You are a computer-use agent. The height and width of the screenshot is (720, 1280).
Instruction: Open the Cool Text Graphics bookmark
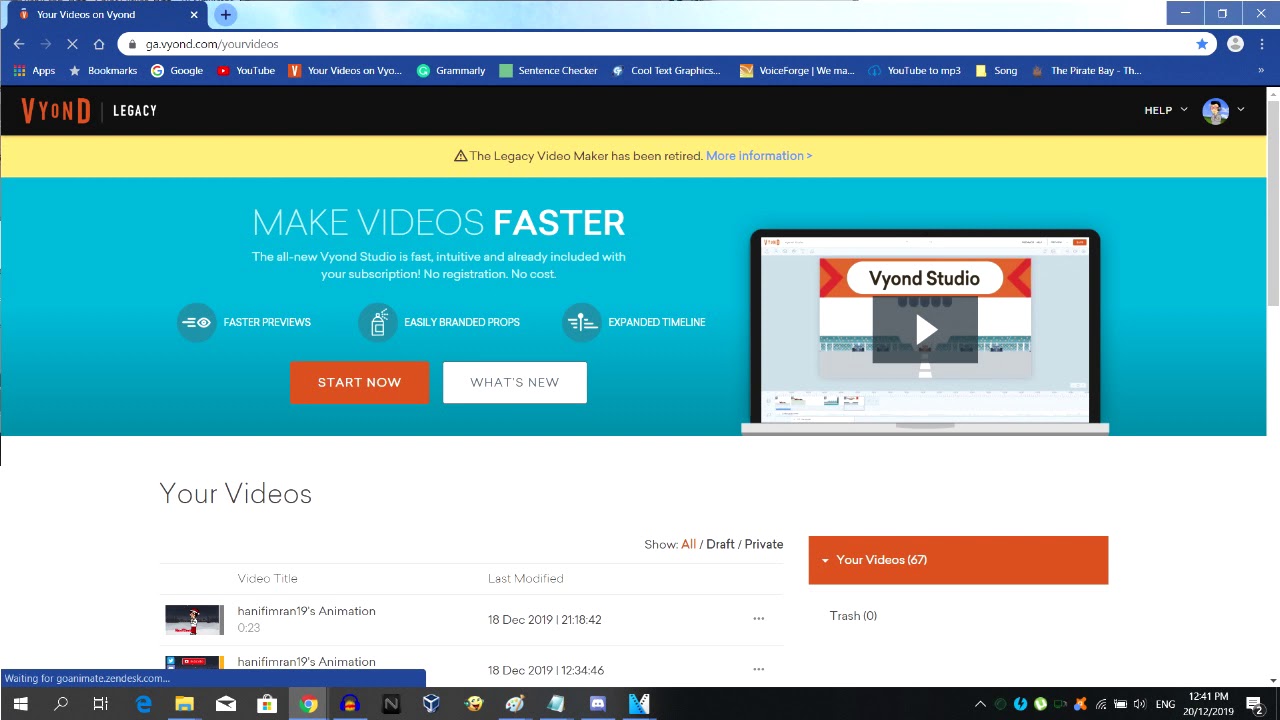666,71
